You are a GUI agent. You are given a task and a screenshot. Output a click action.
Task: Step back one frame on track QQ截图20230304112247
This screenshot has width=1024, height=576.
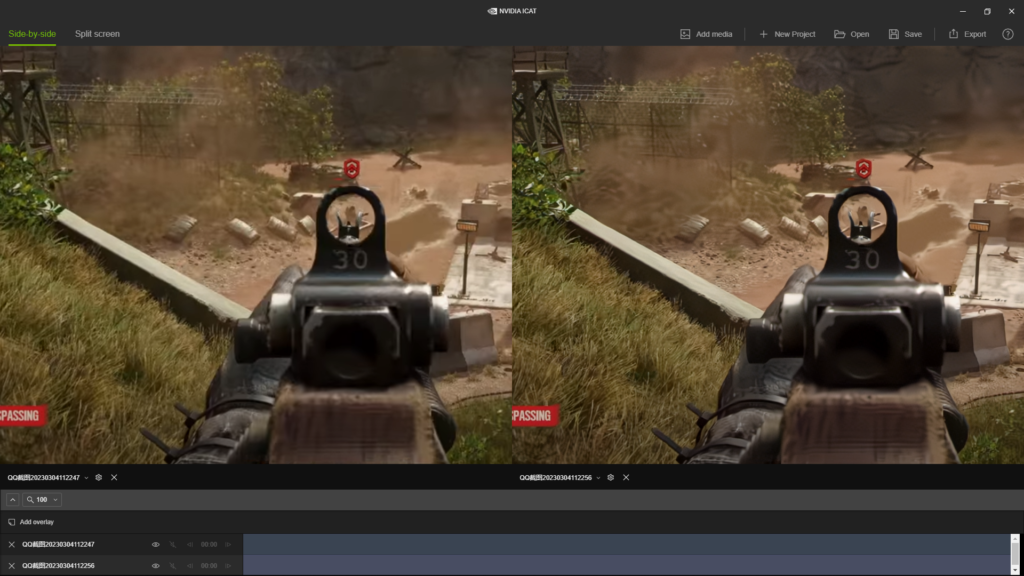pos(190,544)
